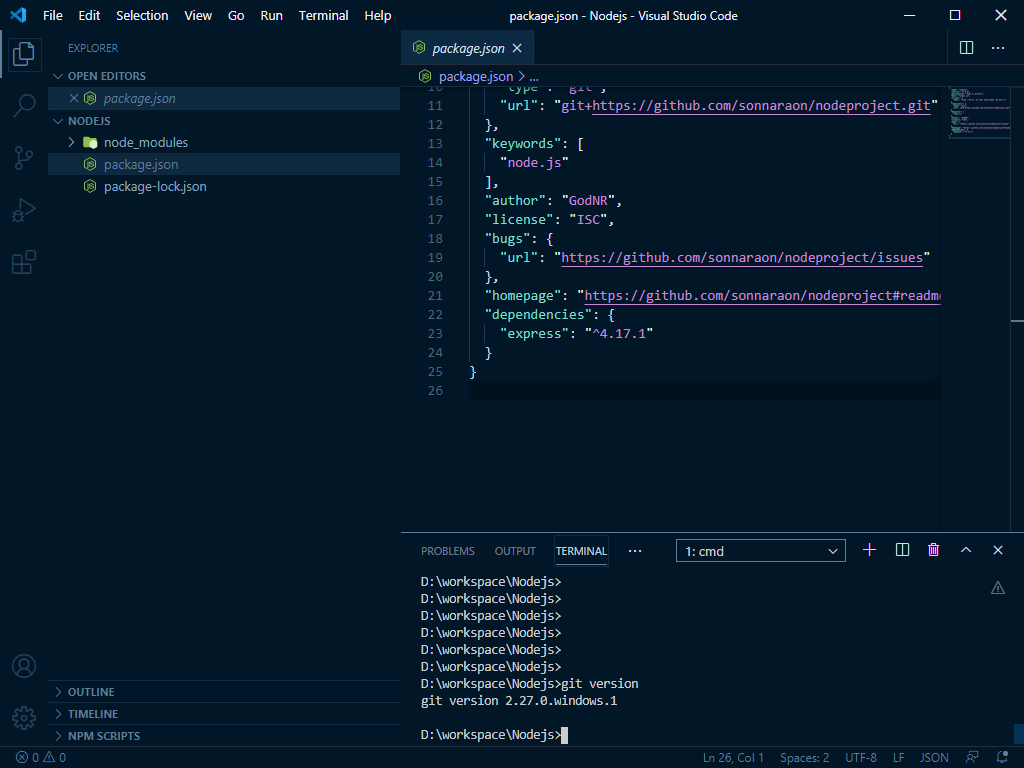Follow the nodeproject.git repository URL link
This screenshot has height=768, width=1024.
(761, 105)
